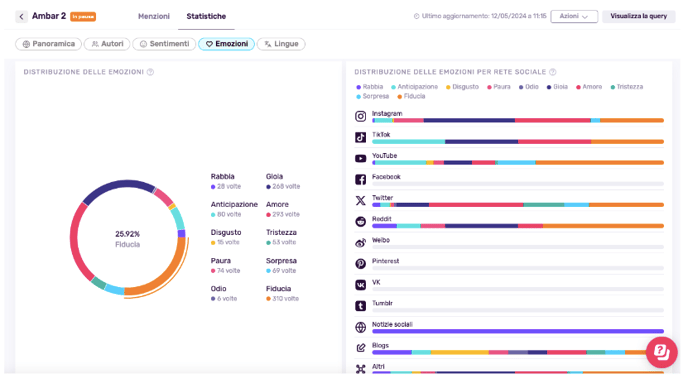Click the TikTok emotion distribution bar
This screenshot has height=388, width=688.
pos(518,142)
